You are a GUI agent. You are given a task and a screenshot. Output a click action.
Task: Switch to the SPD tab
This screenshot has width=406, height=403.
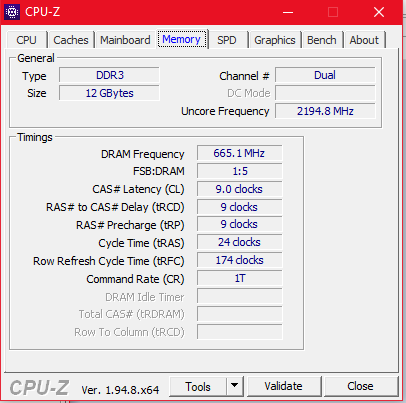click(227, 40)
